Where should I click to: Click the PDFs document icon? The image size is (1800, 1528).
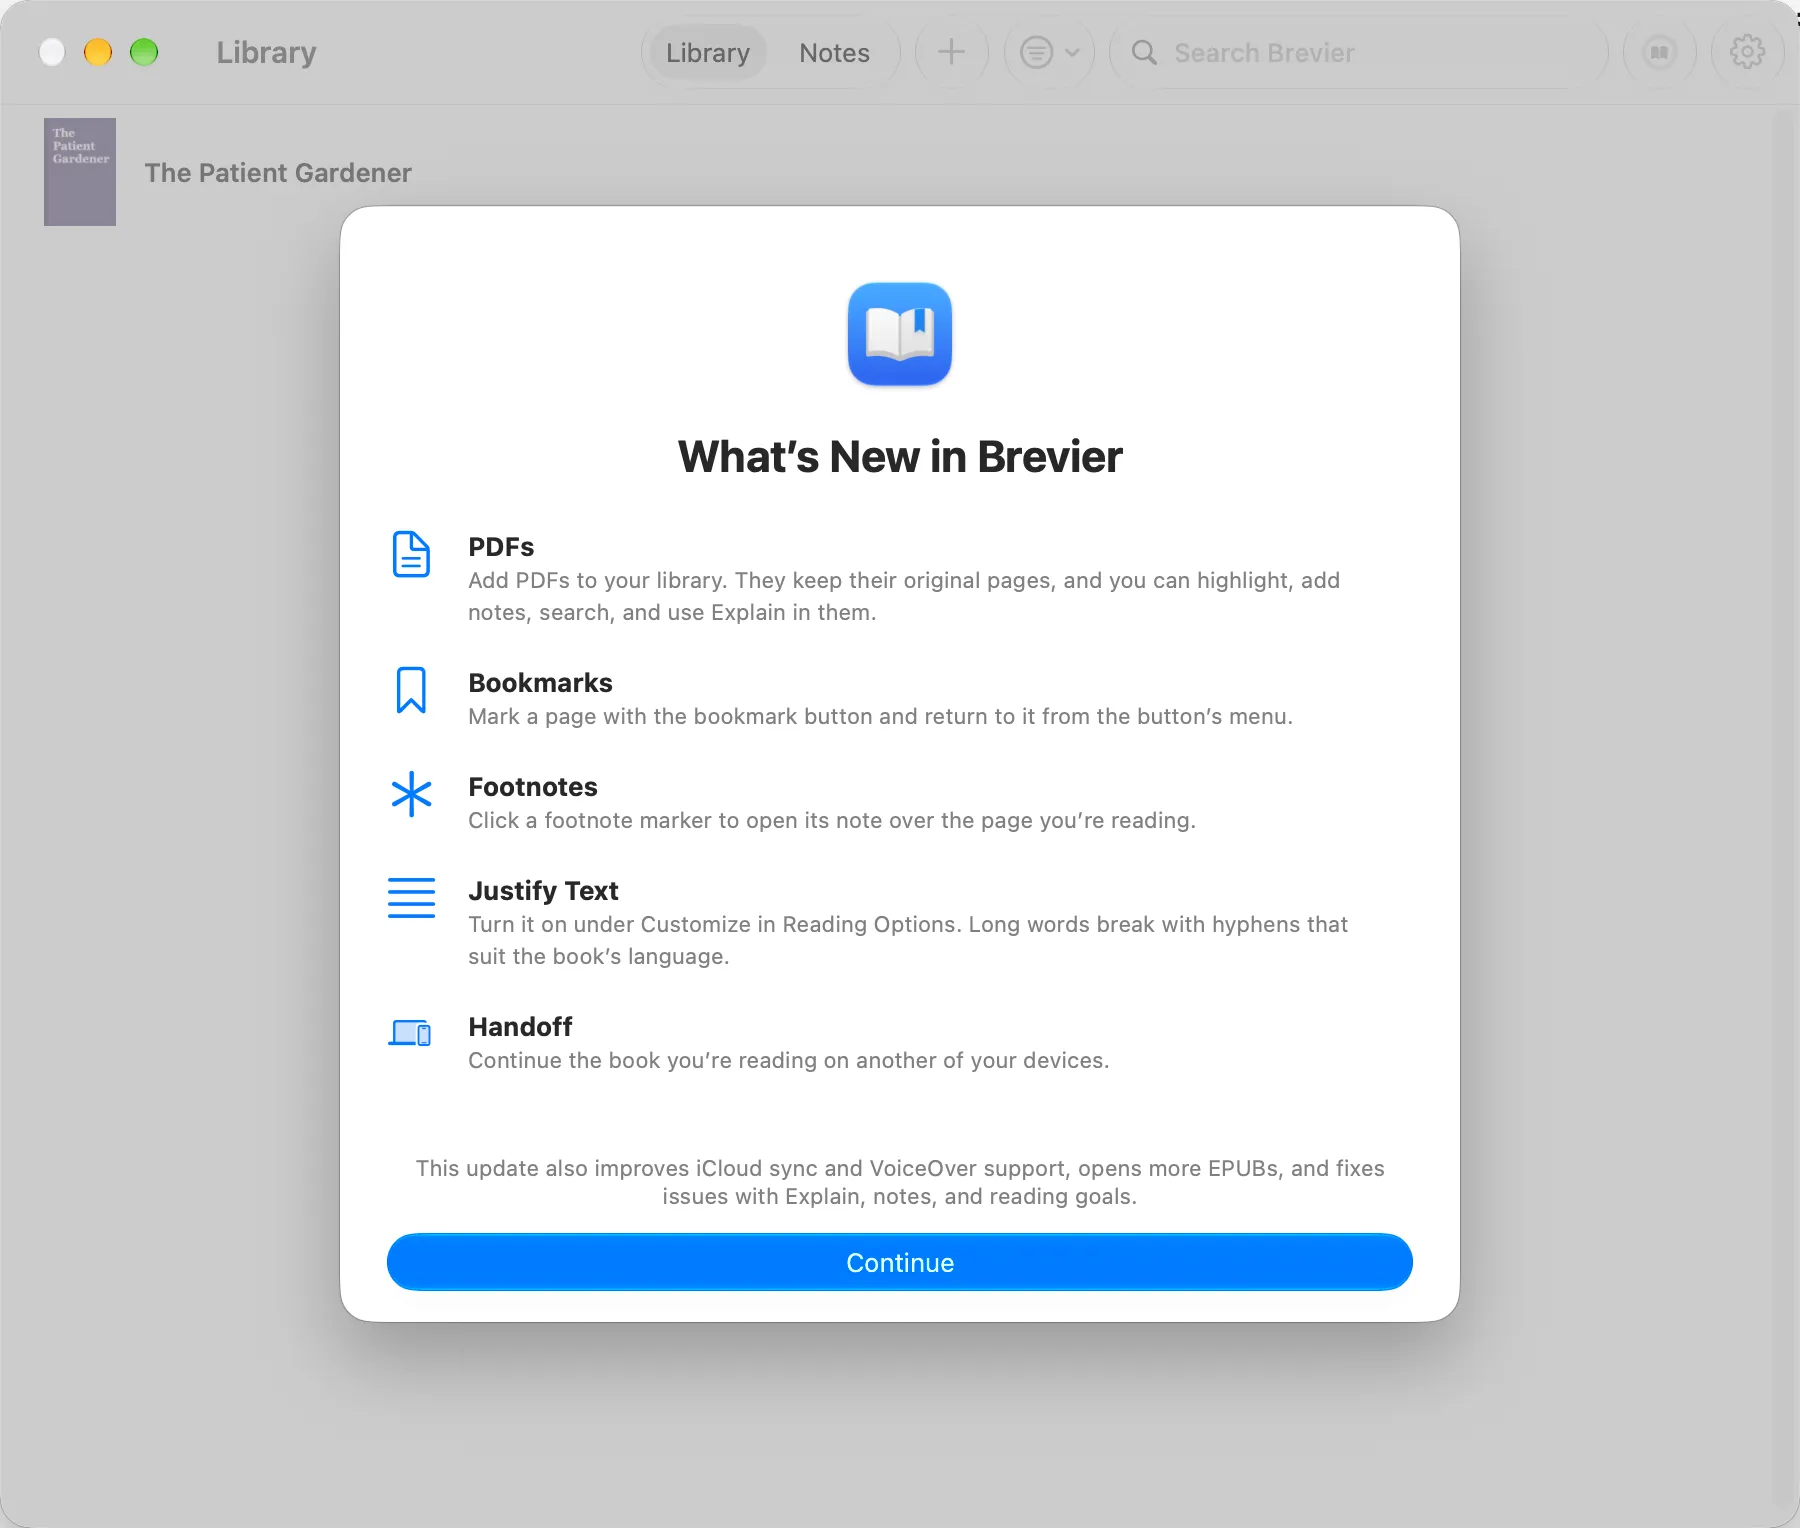point(411,554)
